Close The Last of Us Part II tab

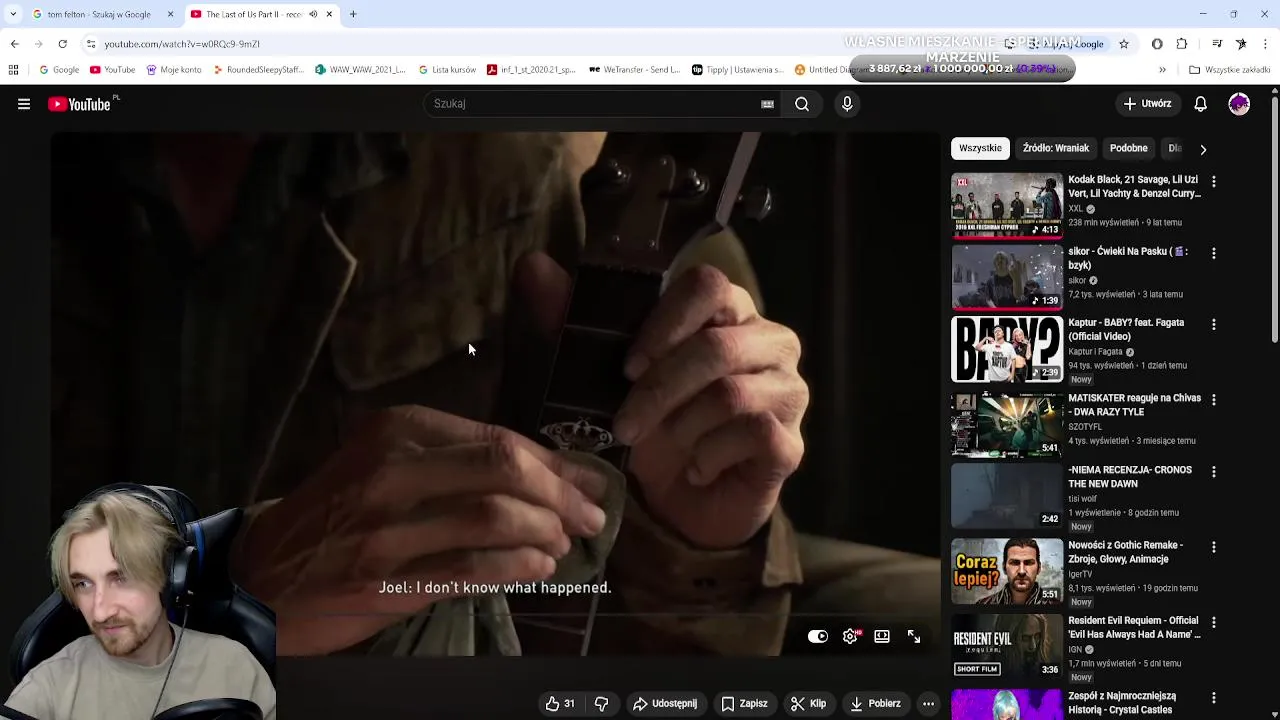click(329, 14)
